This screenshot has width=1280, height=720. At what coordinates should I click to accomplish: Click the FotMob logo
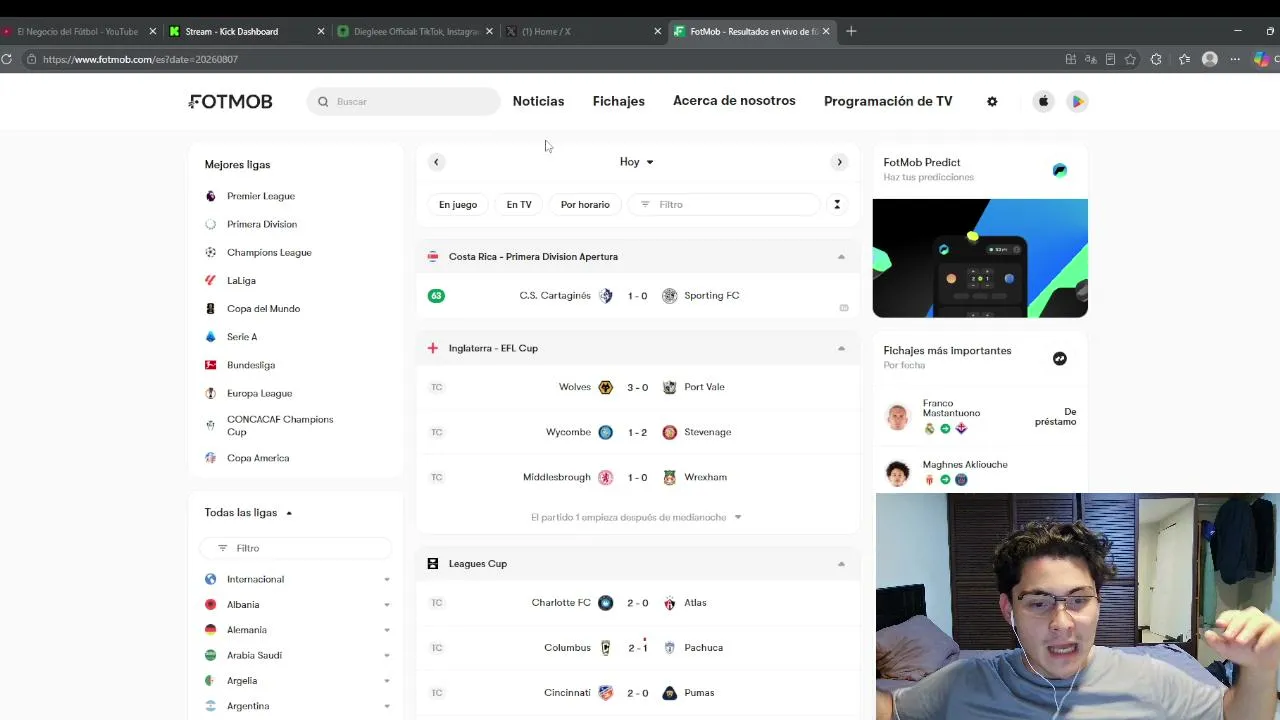(x=230, y=101)
